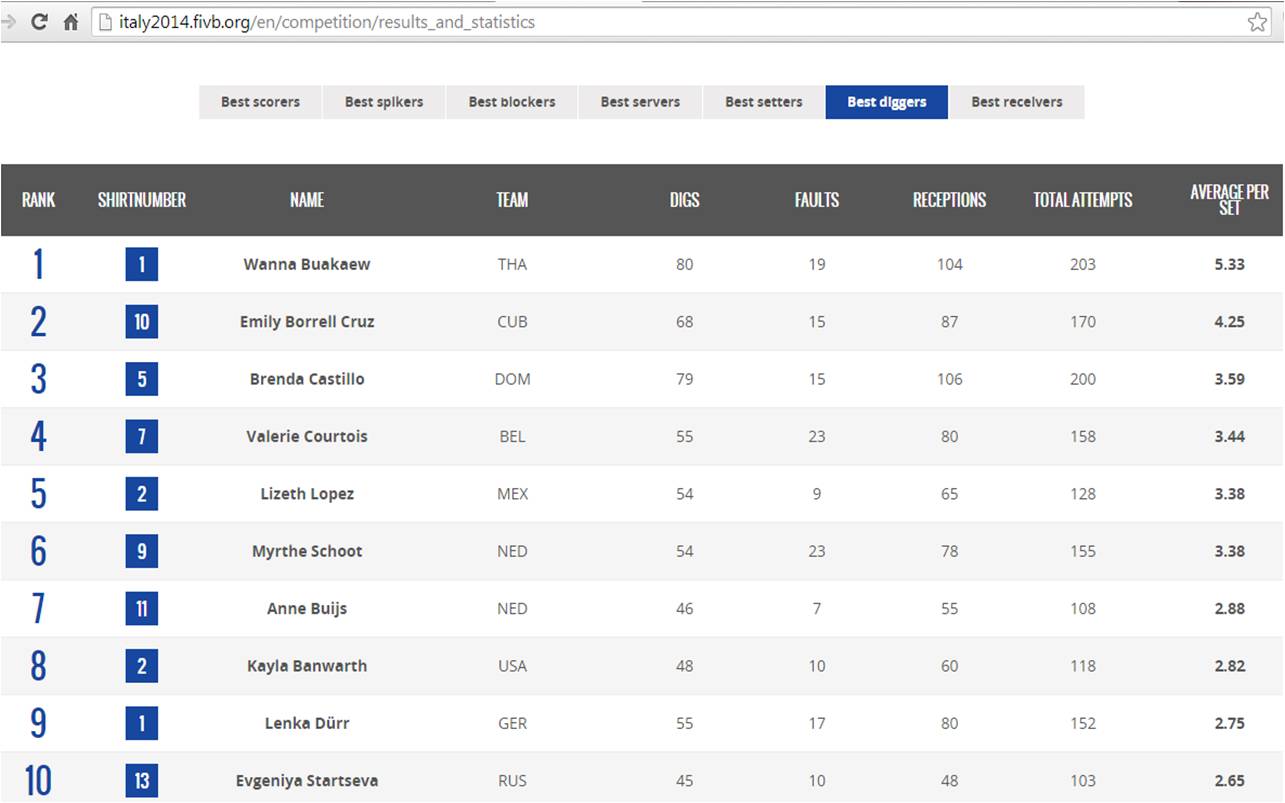Go to the Best setters tab
Viewport: 1285px width, 803px height.
(x=764, y=102)
